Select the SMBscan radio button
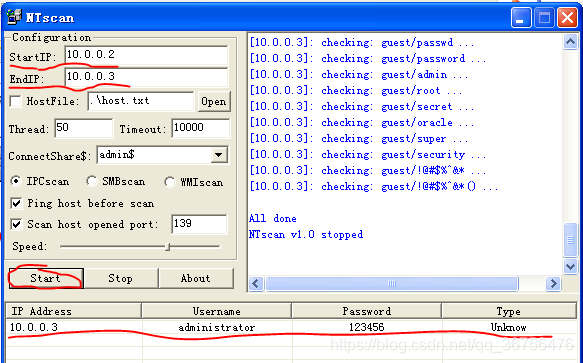 pyautogui.click(x=91, y=182)
